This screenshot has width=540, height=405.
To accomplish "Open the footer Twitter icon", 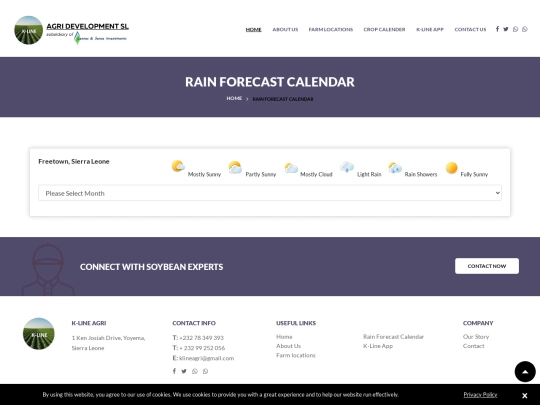I will (x=184, y=371).
